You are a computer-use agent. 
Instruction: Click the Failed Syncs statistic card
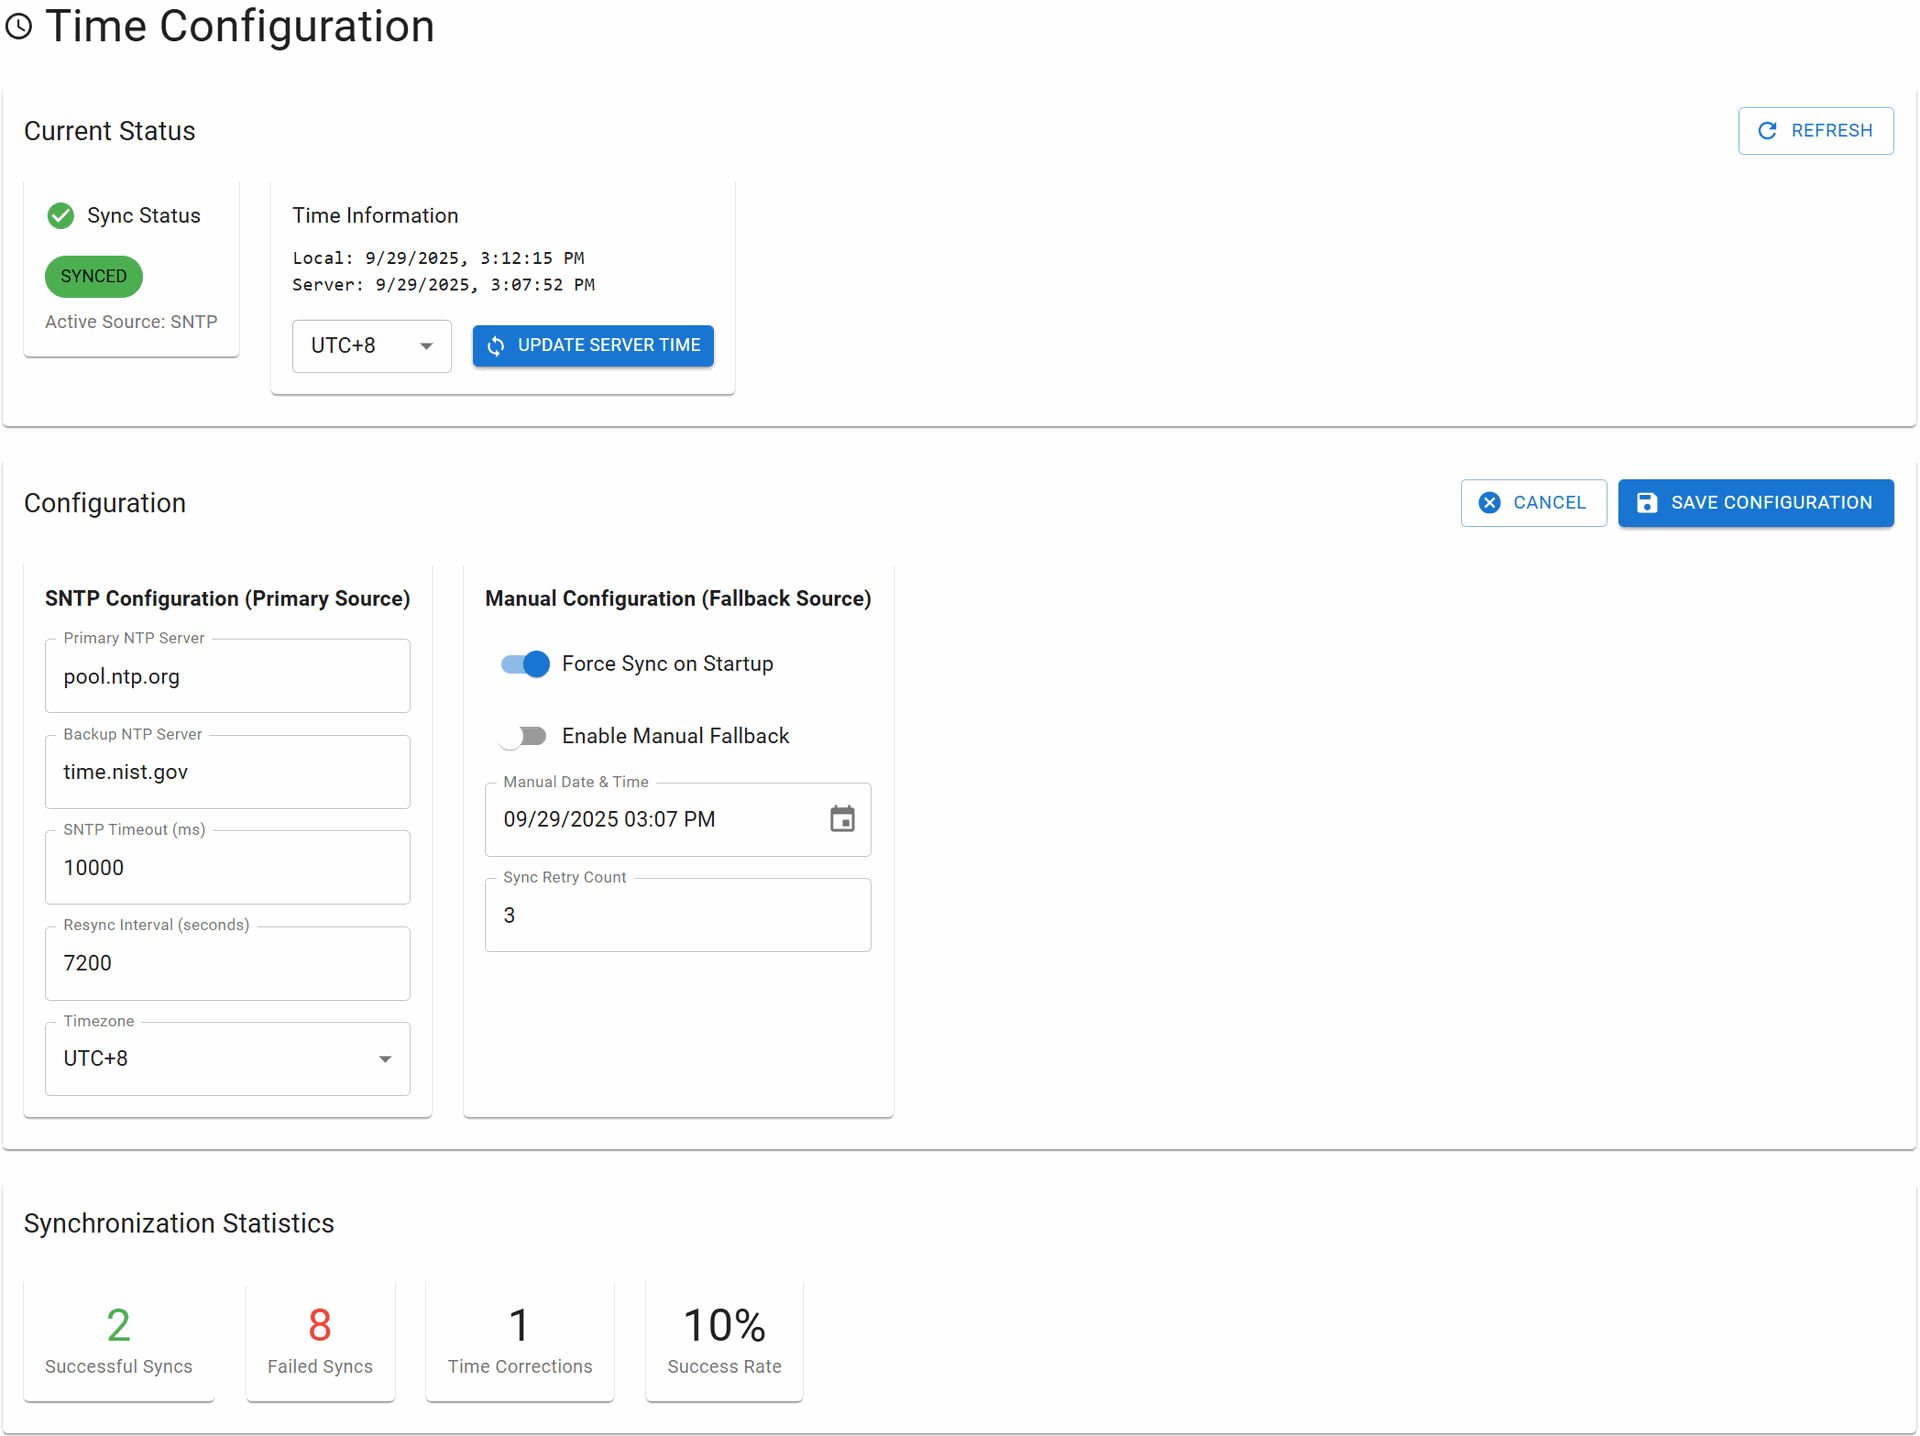click(x=320, y=1340)
